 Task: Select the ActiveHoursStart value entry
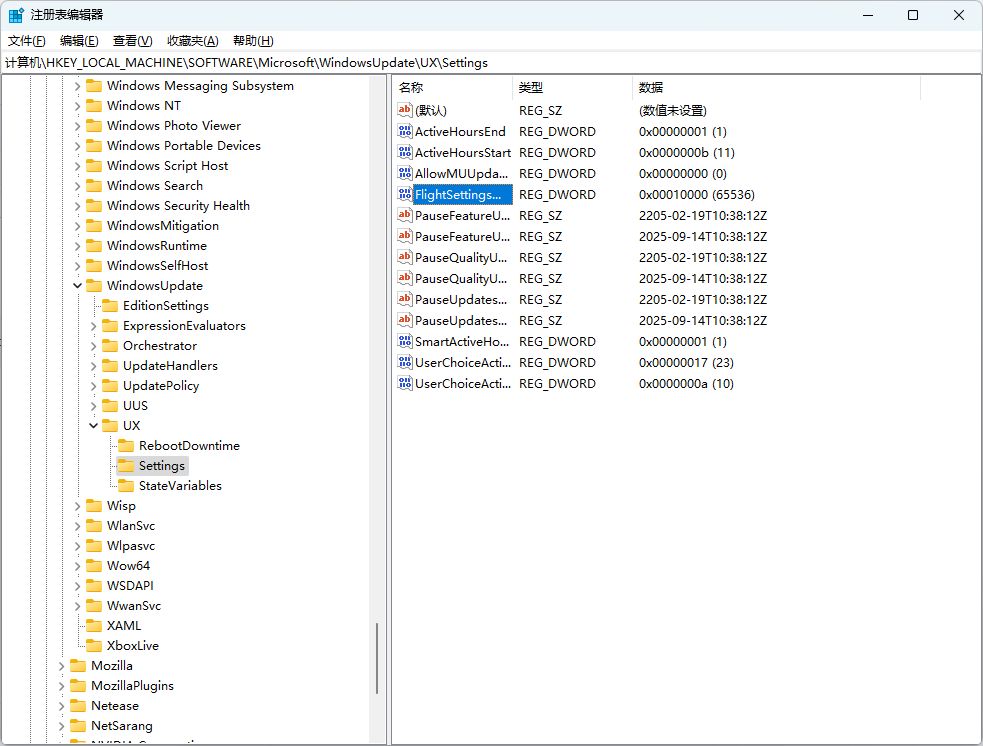point(462,153)
